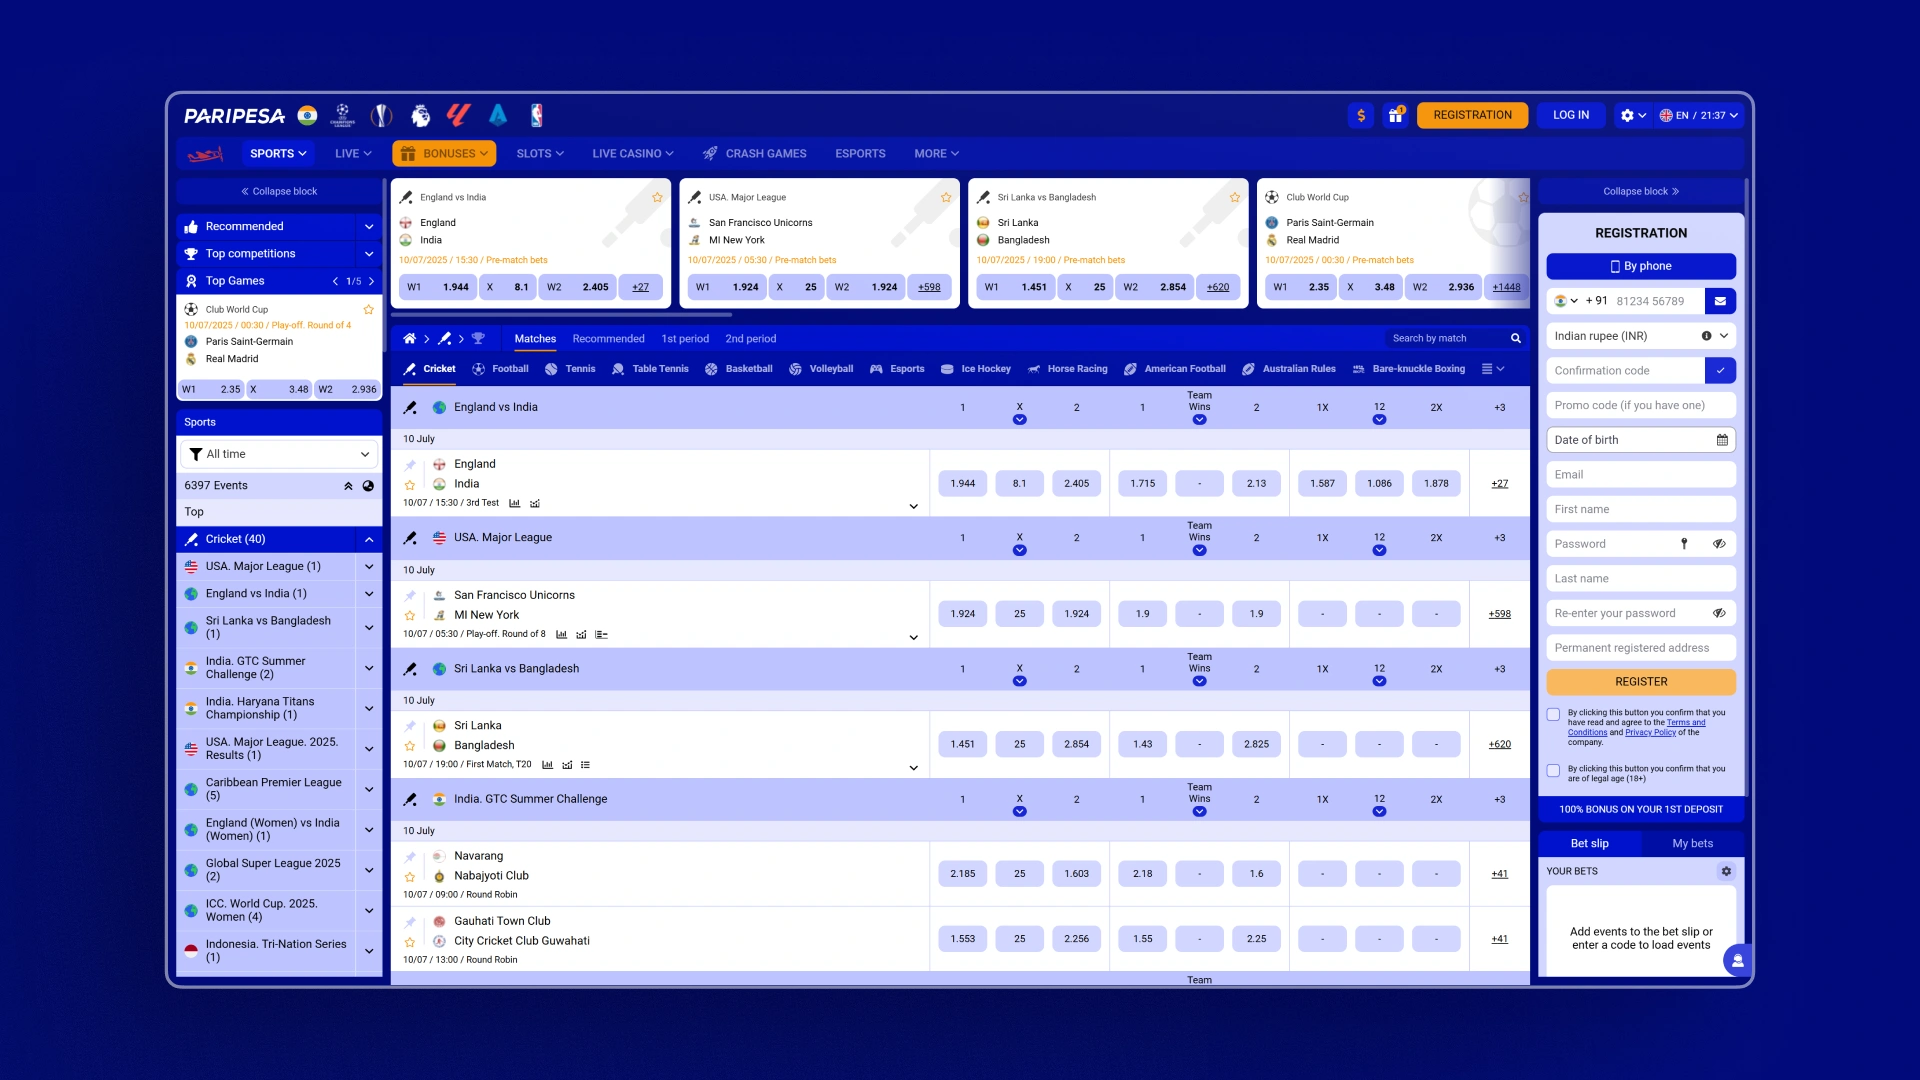Open the Serie A shortcut icon
The image size is (1920, 1080).
(x=498, y=115)
